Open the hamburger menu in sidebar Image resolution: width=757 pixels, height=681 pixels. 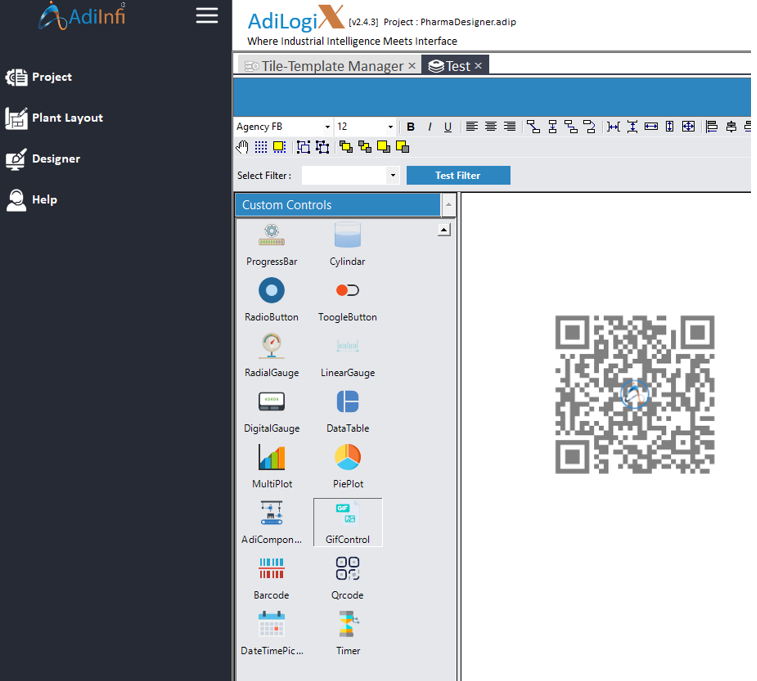click(207, 15)
